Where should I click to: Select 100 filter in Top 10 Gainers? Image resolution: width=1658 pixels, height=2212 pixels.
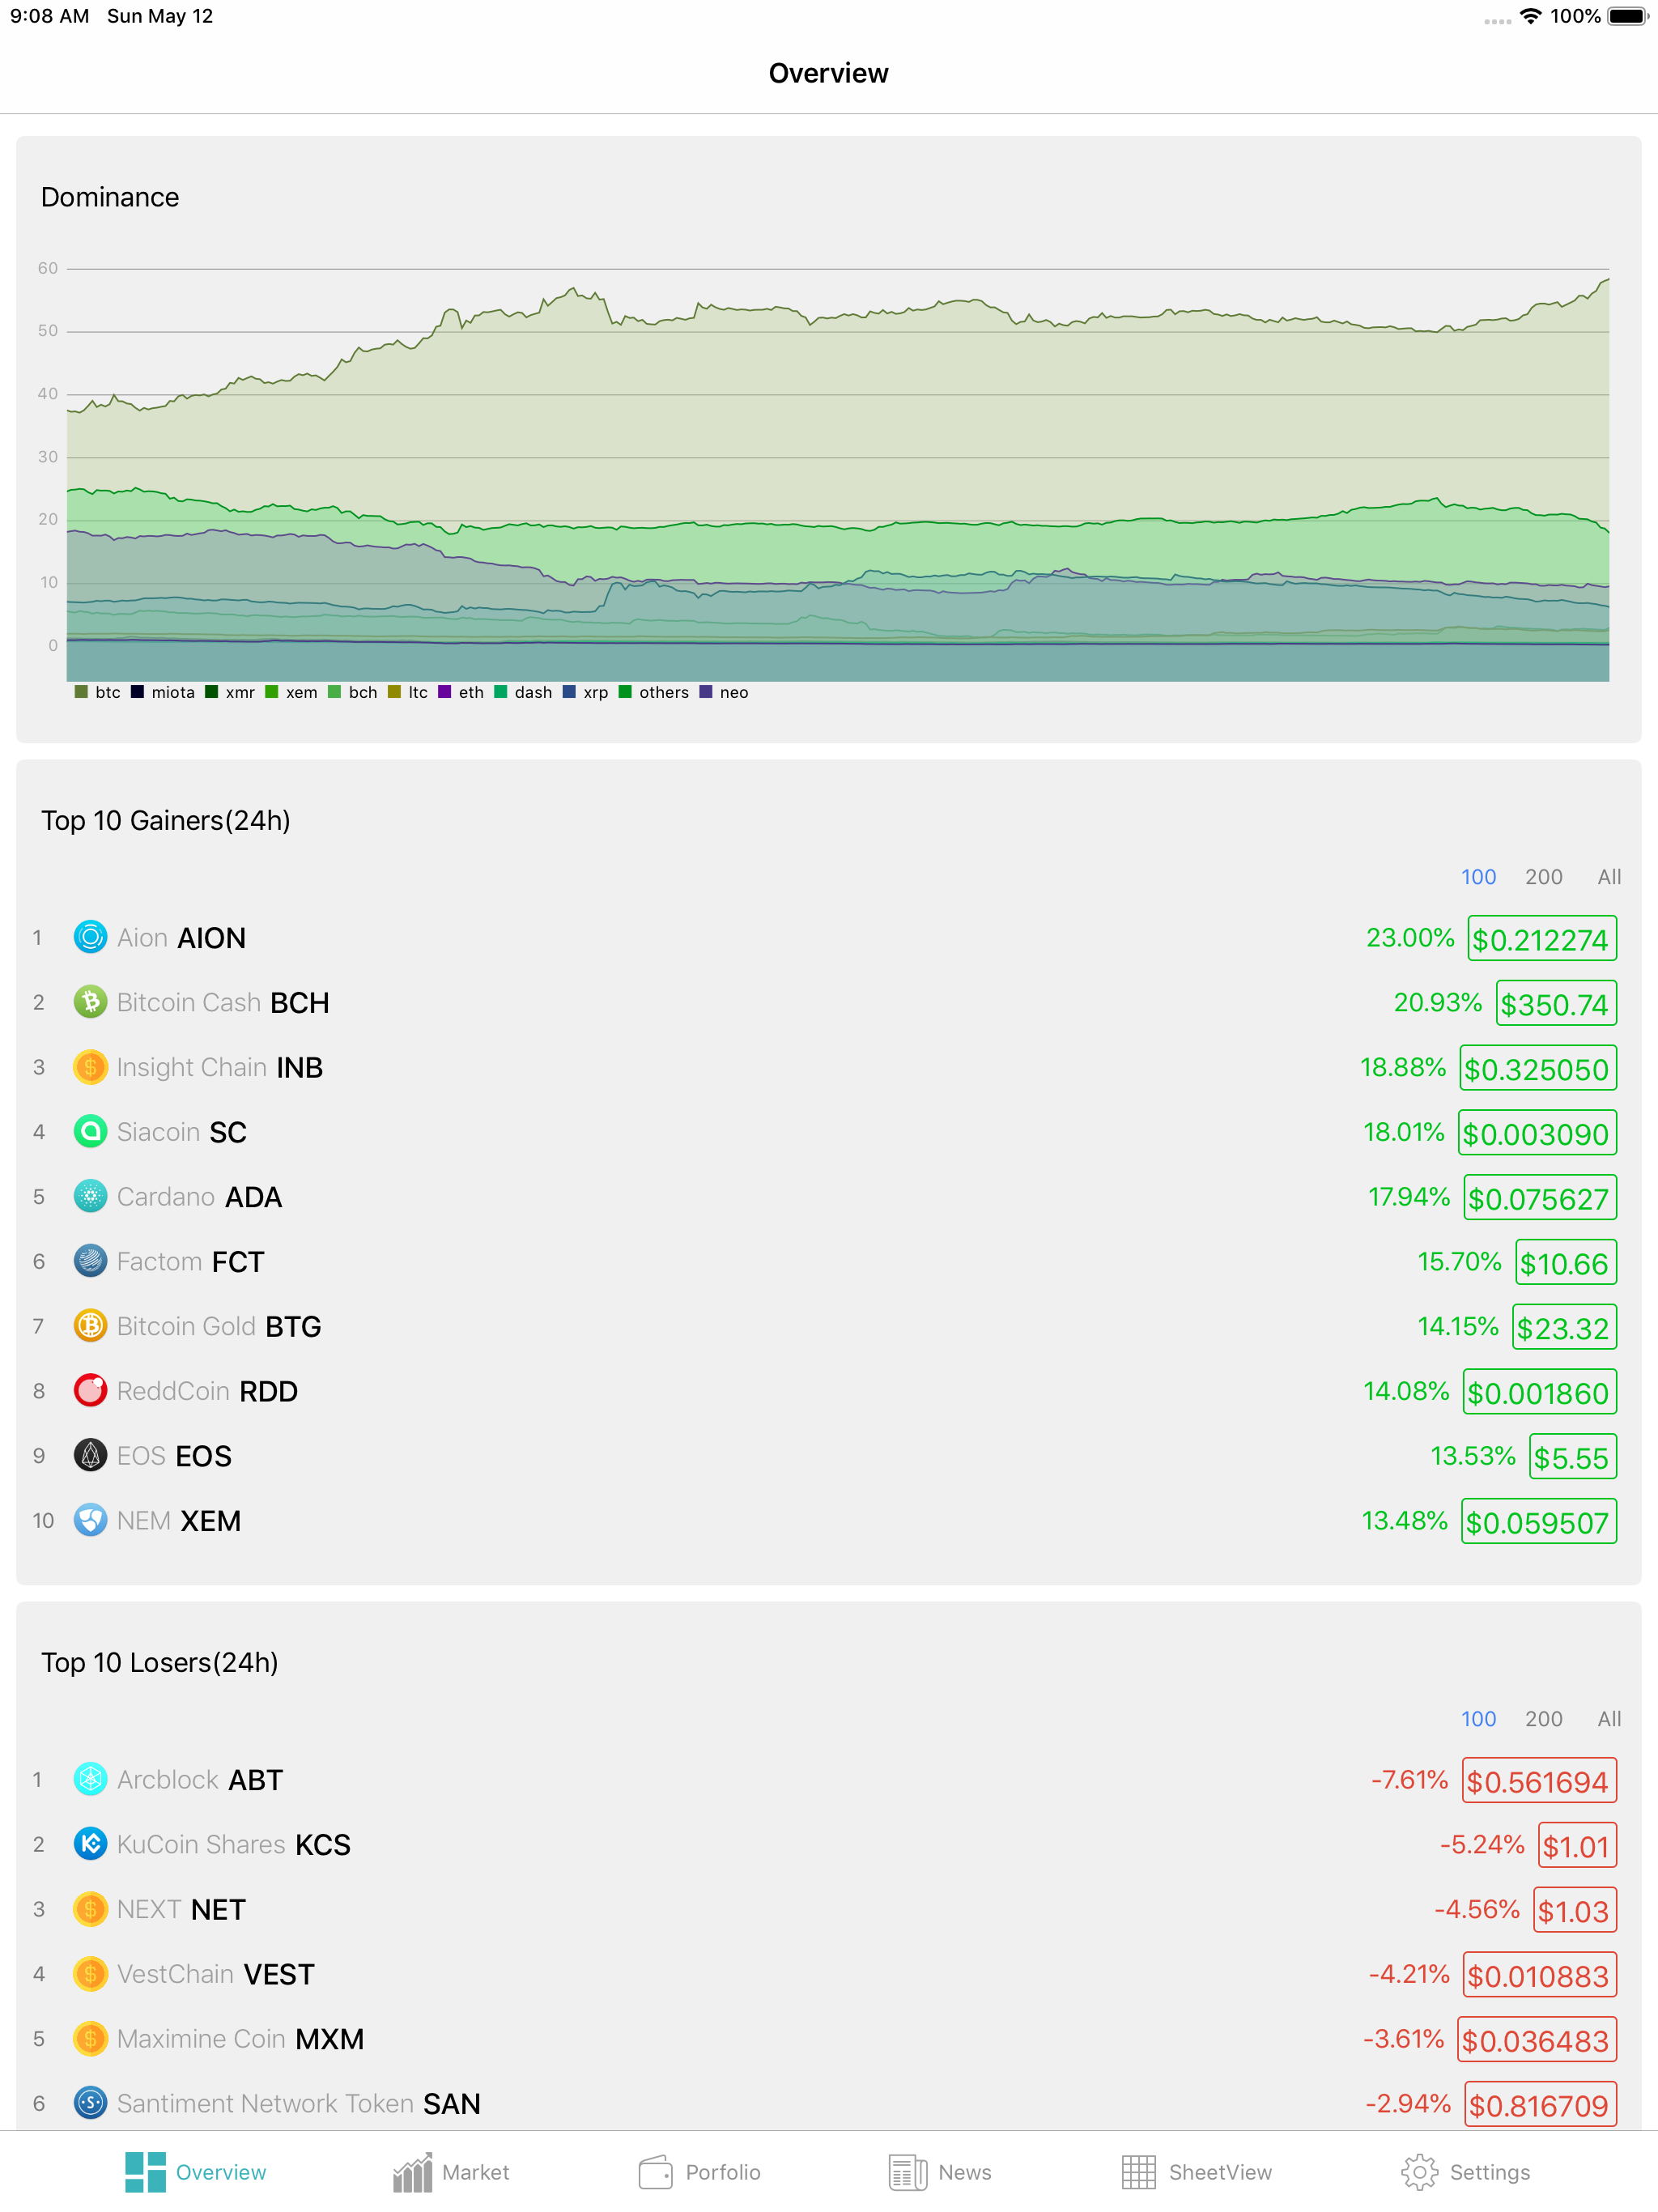pos(1478,877)
